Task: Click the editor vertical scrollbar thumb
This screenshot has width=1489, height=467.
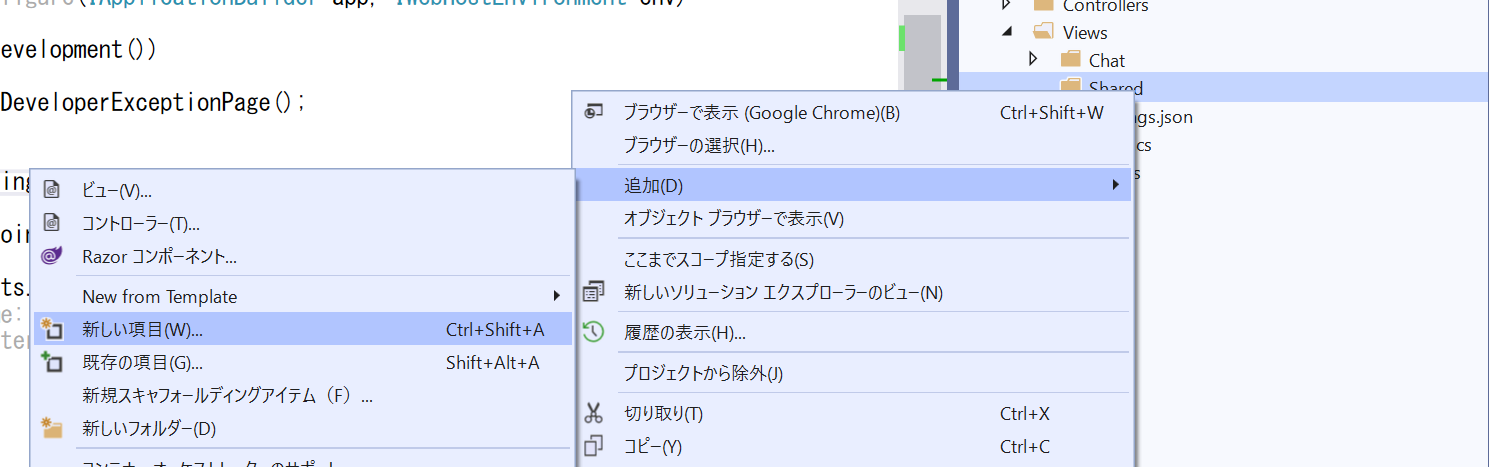Action: pos(923,50)
